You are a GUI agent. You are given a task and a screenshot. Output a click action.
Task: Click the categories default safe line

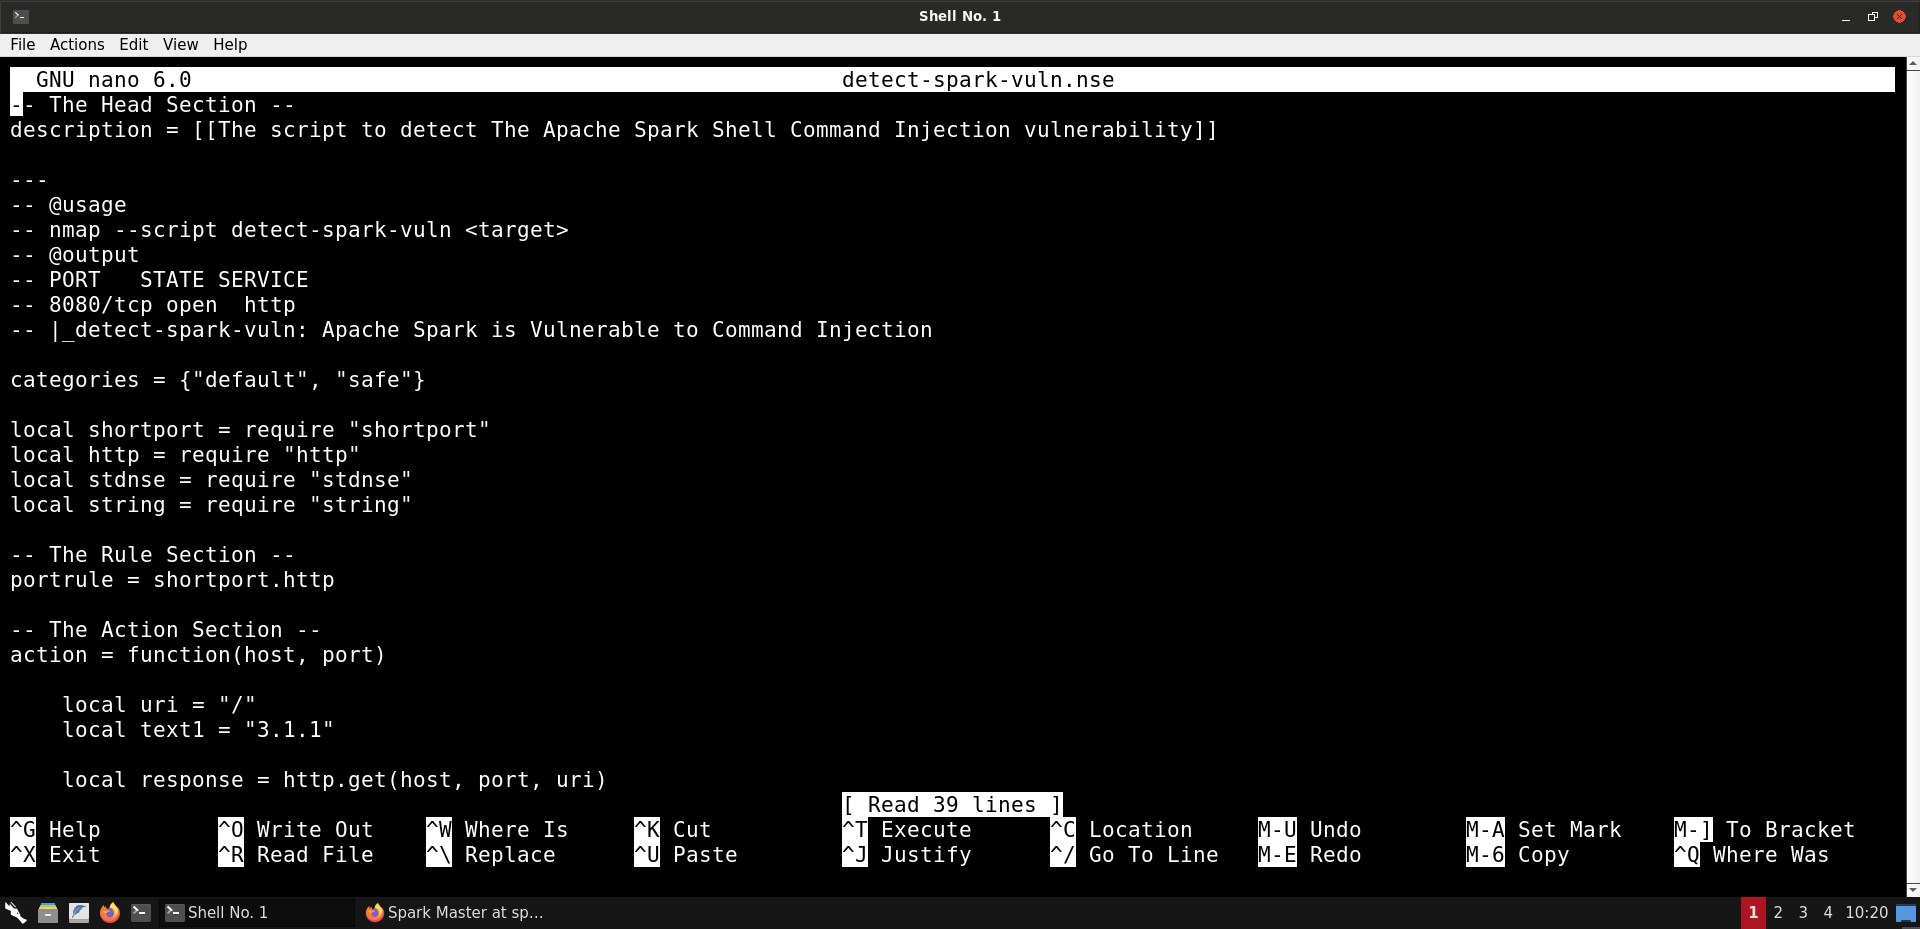coord(218,380)
